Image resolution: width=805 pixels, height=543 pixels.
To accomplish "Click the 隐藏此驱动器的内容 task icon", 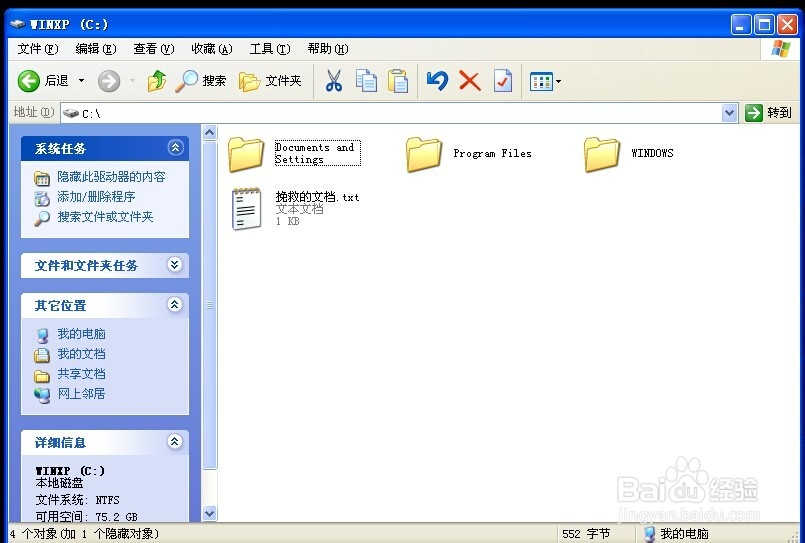I will coord(42,178).
